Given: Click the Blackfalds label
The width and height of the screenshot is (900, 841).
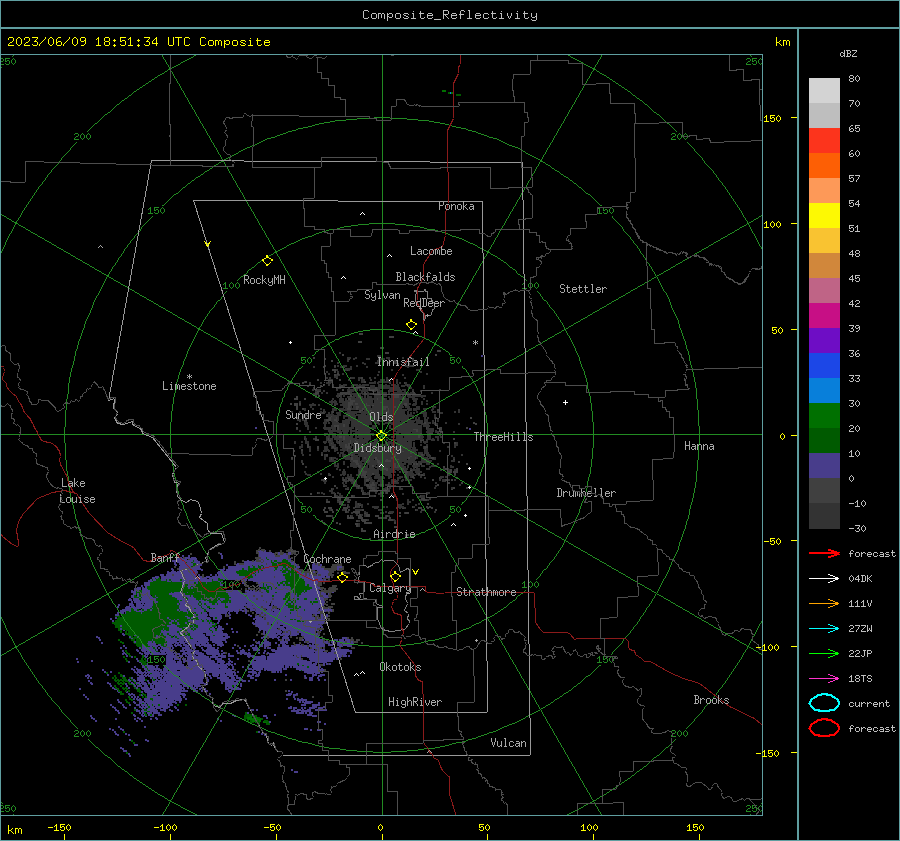Looking at the screenshot, I should click(x=425, y=277).
